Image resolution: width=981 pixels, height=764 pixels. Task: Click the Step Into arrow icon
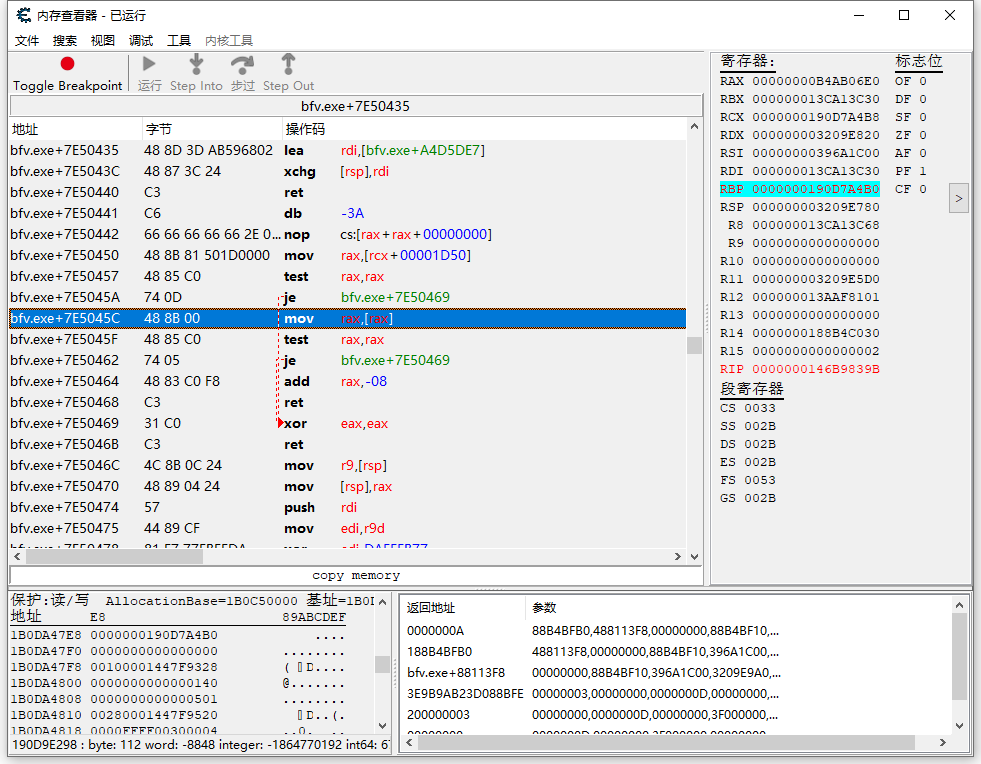click(196, 64)
